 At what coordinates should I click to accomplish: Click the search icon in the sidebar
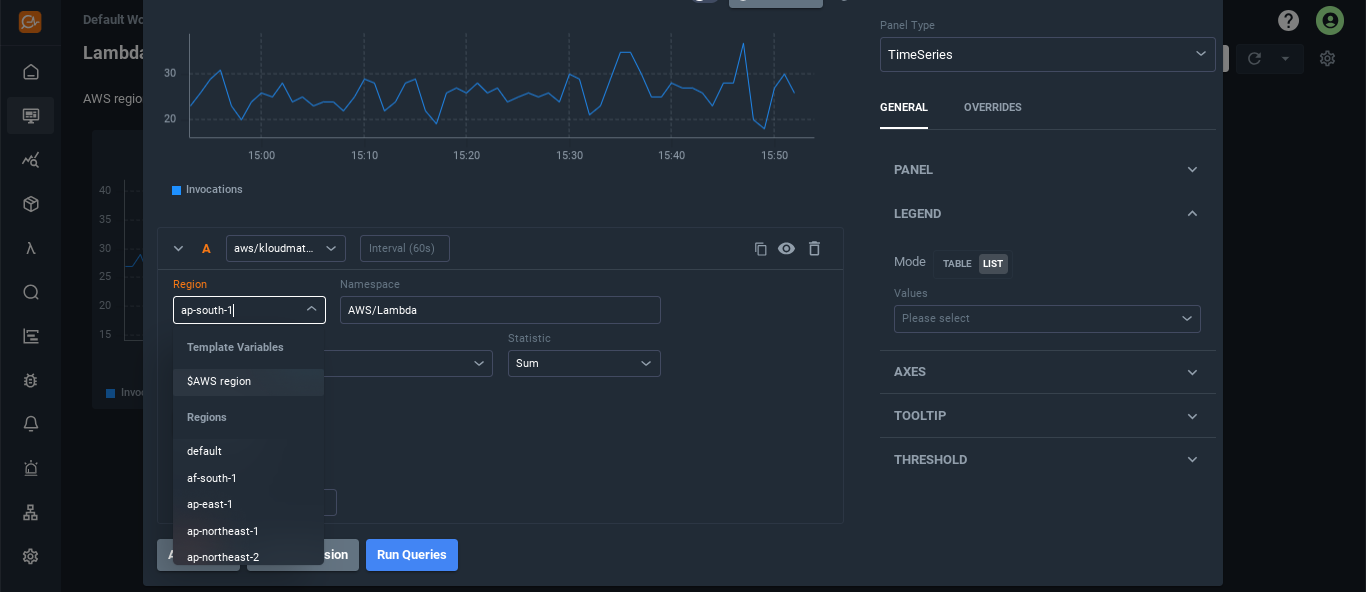[x=30, y=292]
